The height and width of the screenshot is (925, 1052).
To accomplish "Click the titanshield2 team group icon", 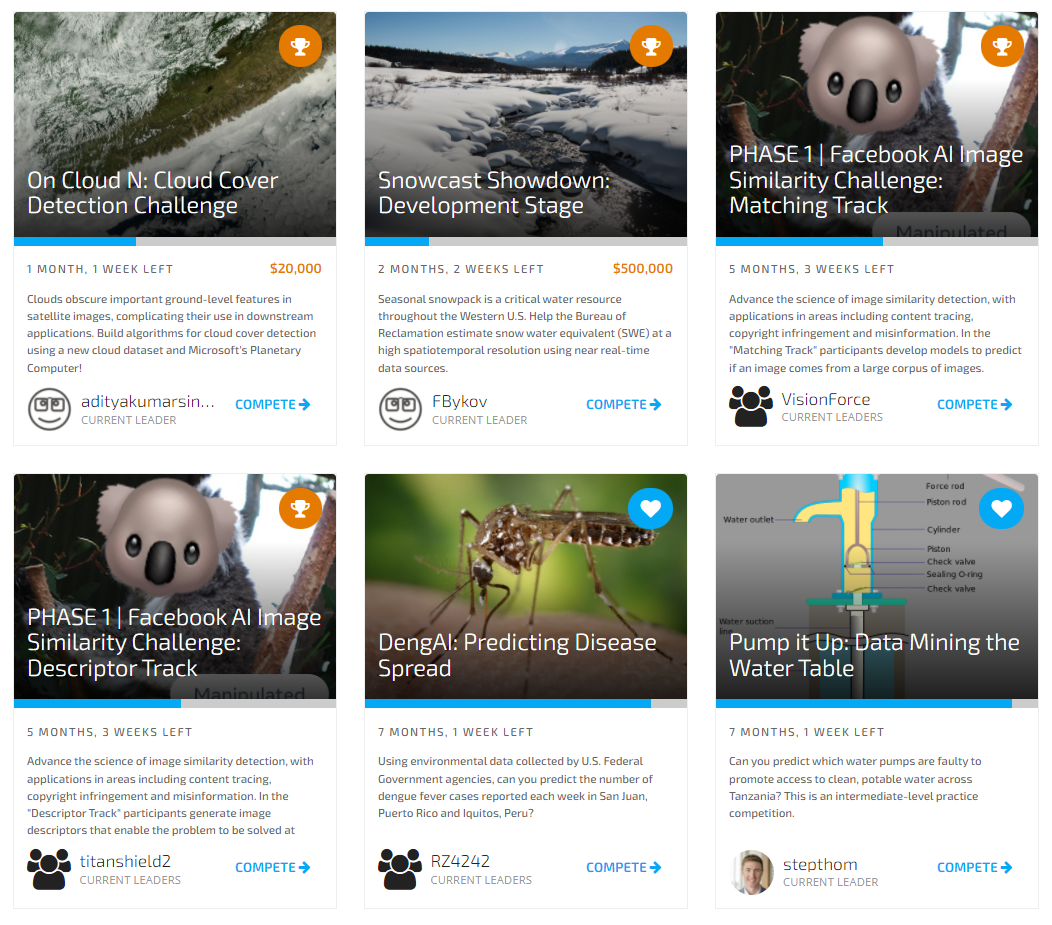I will [x=49, y=869].
